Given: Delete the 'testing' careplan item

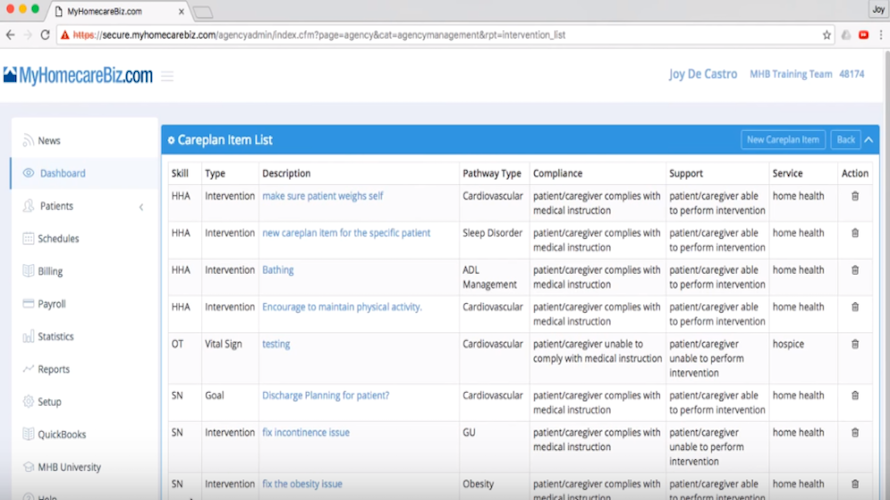Looking at the screenshot, I should (855, 344).
